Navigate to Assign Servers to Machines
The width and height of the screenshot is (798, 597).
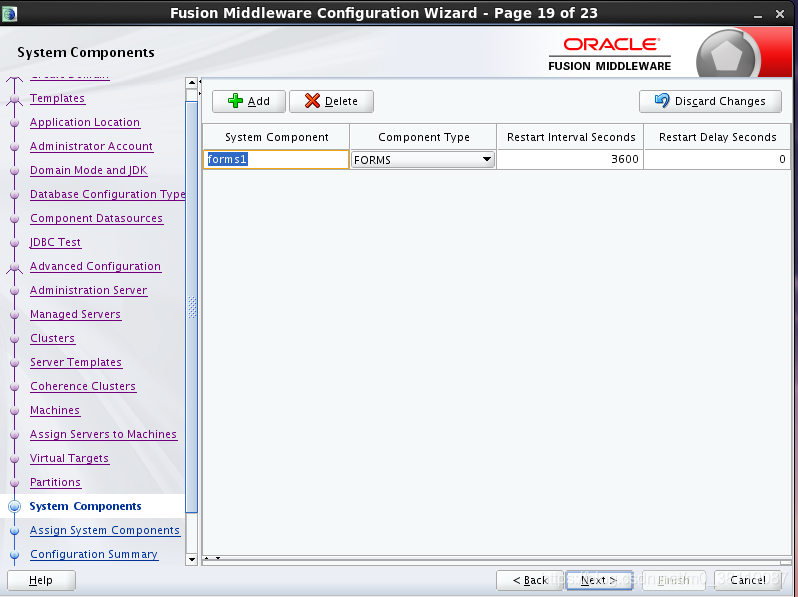click(103, 434)
